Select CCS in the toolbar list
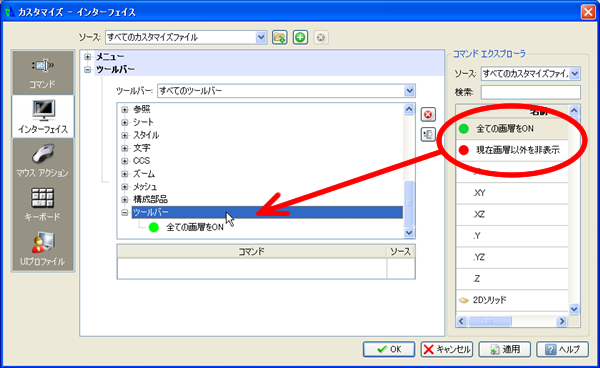Image resolution: width=600 pixels, height=368 pixels. 141,161
